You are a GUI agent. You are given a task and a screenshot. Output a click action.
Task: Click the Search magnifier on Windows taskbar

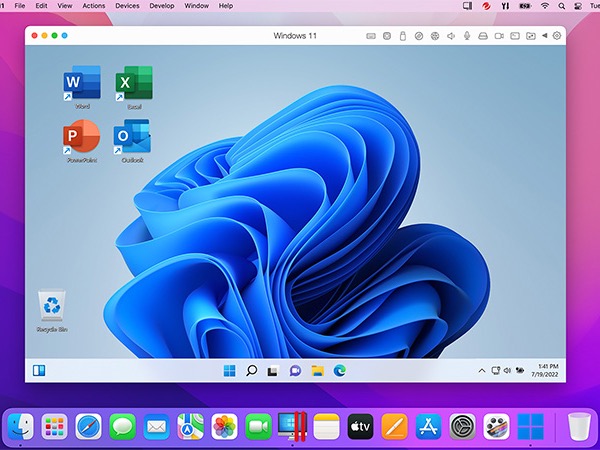[251, 370]
